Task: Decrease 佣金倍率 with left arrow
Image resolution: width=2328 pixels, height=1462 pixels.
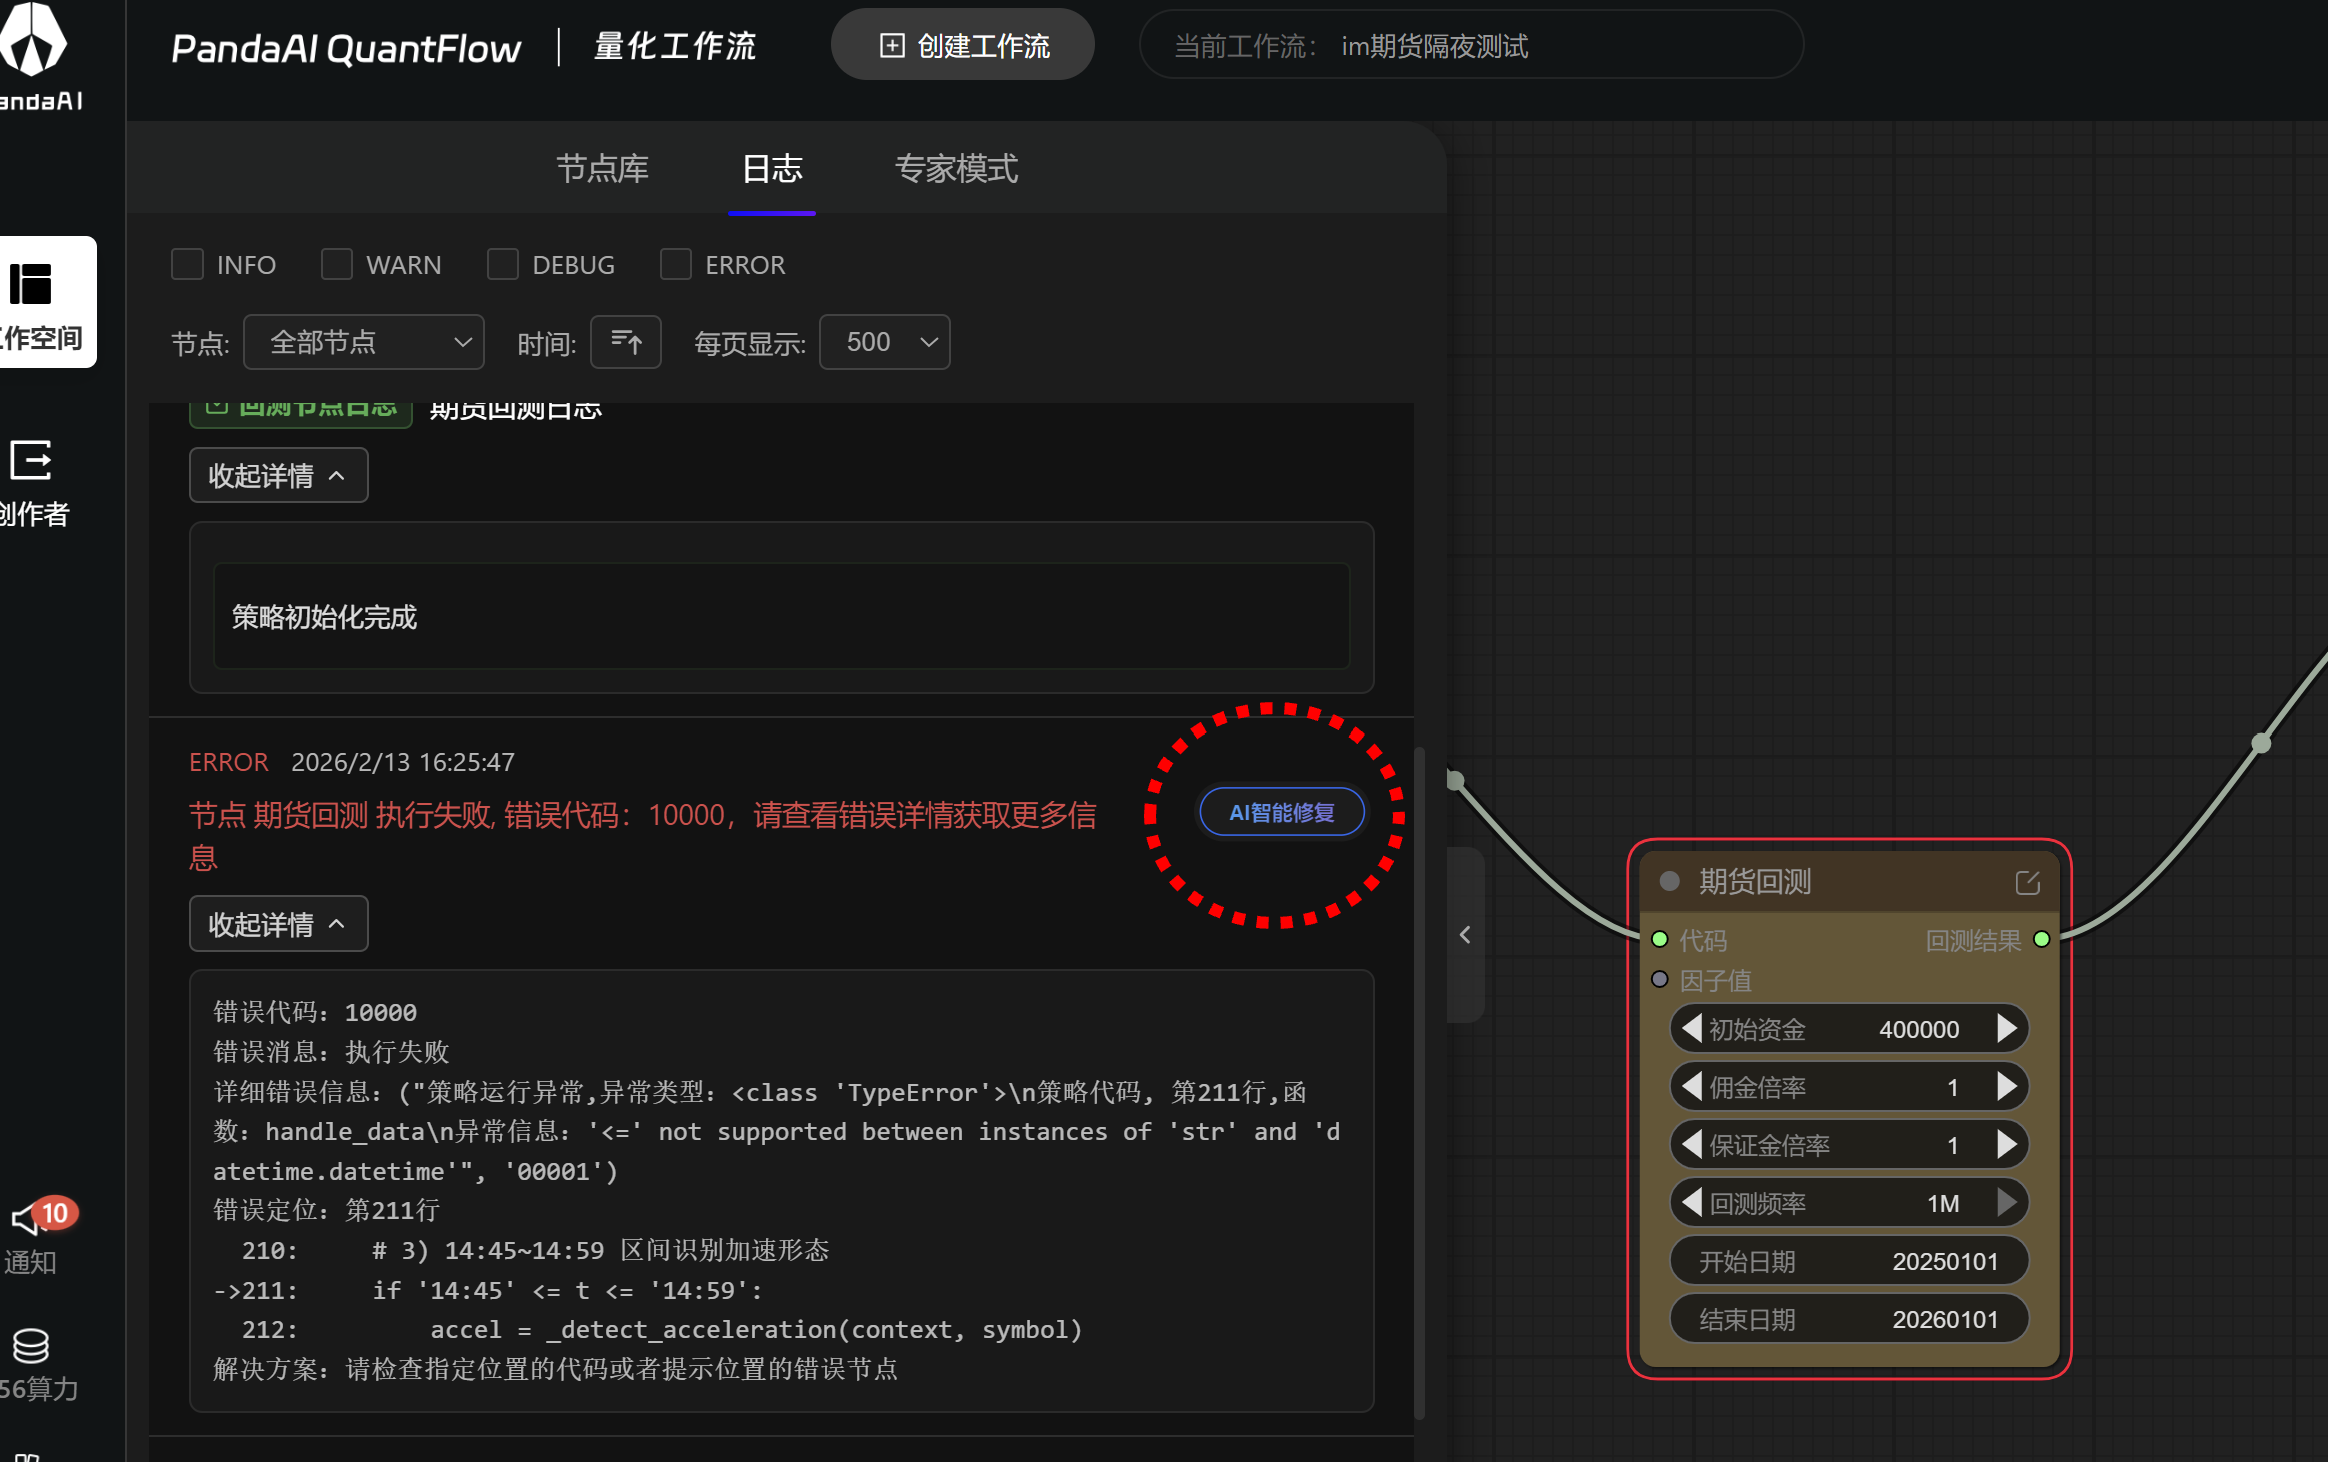Action: (x=1692, y=1086)
